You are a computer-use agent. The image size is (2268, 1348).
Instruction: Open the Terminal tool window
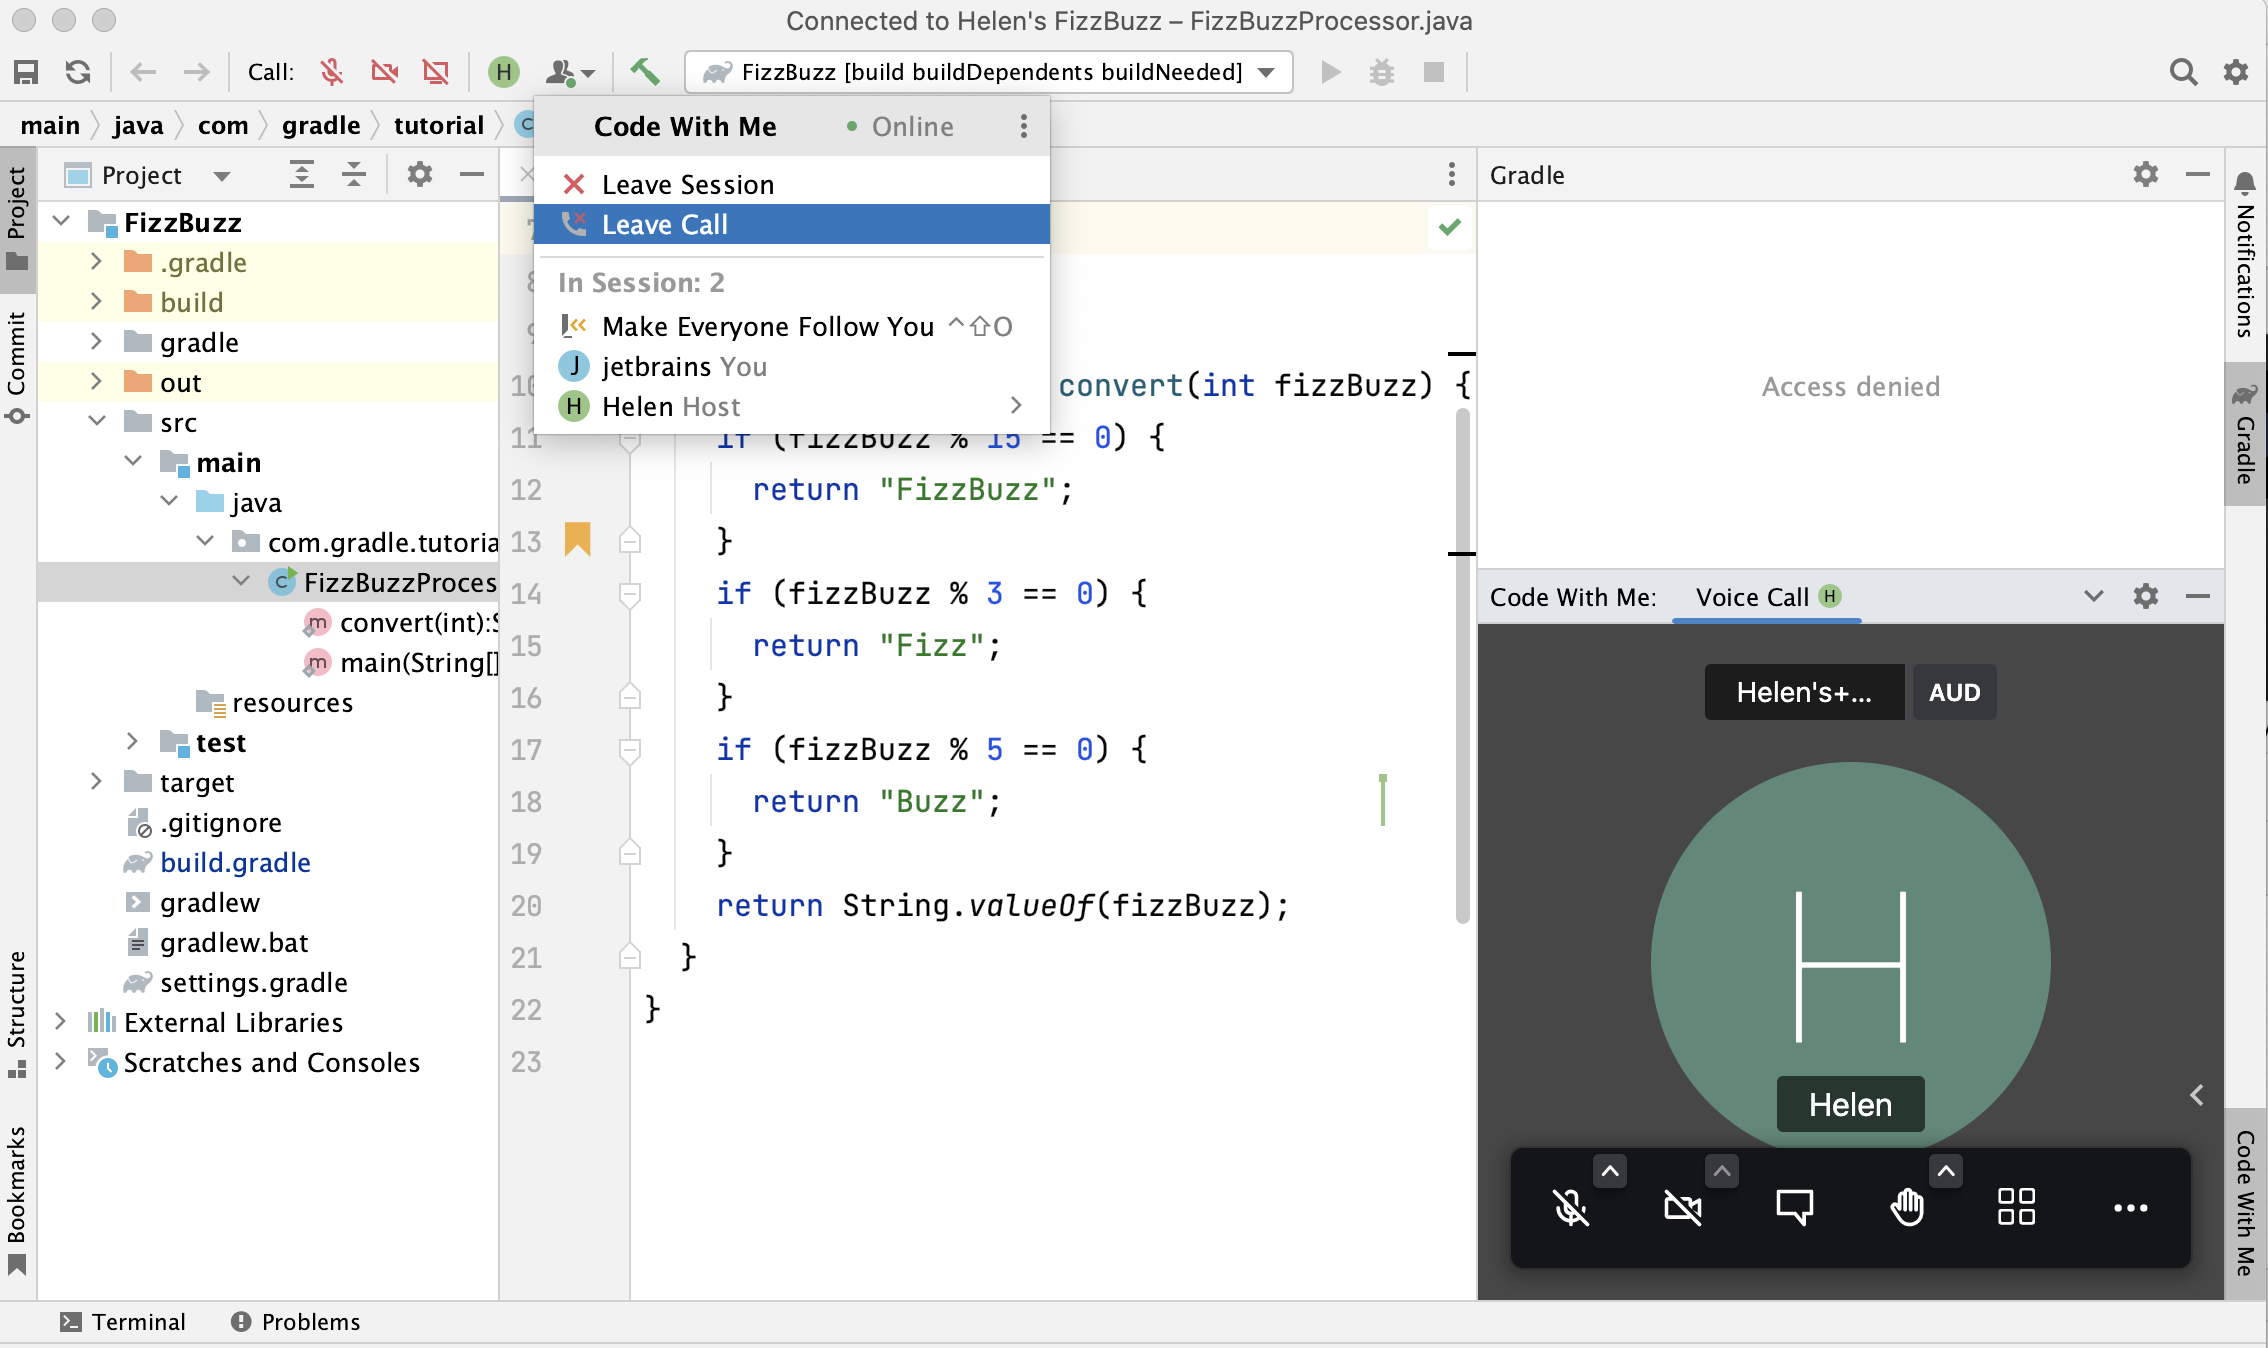point(123,1322)
